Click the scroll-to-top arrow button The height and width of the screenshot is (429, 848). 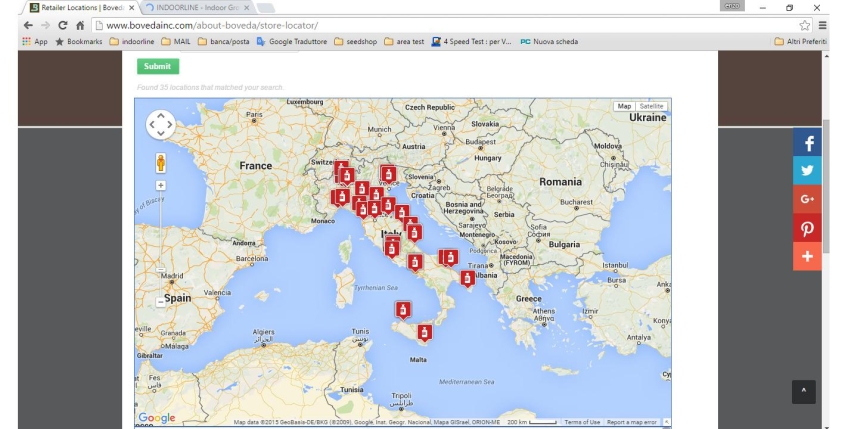tap(804, 391)
